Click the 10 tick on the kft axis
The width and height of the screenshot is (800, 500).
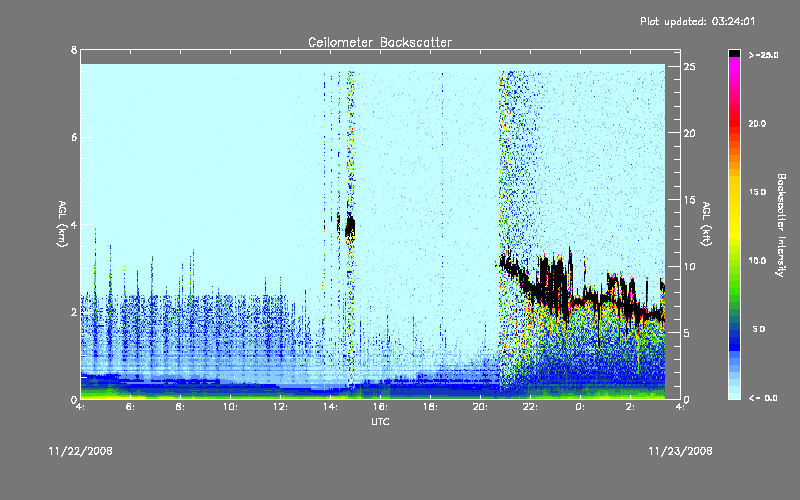[x=689, y=266]
